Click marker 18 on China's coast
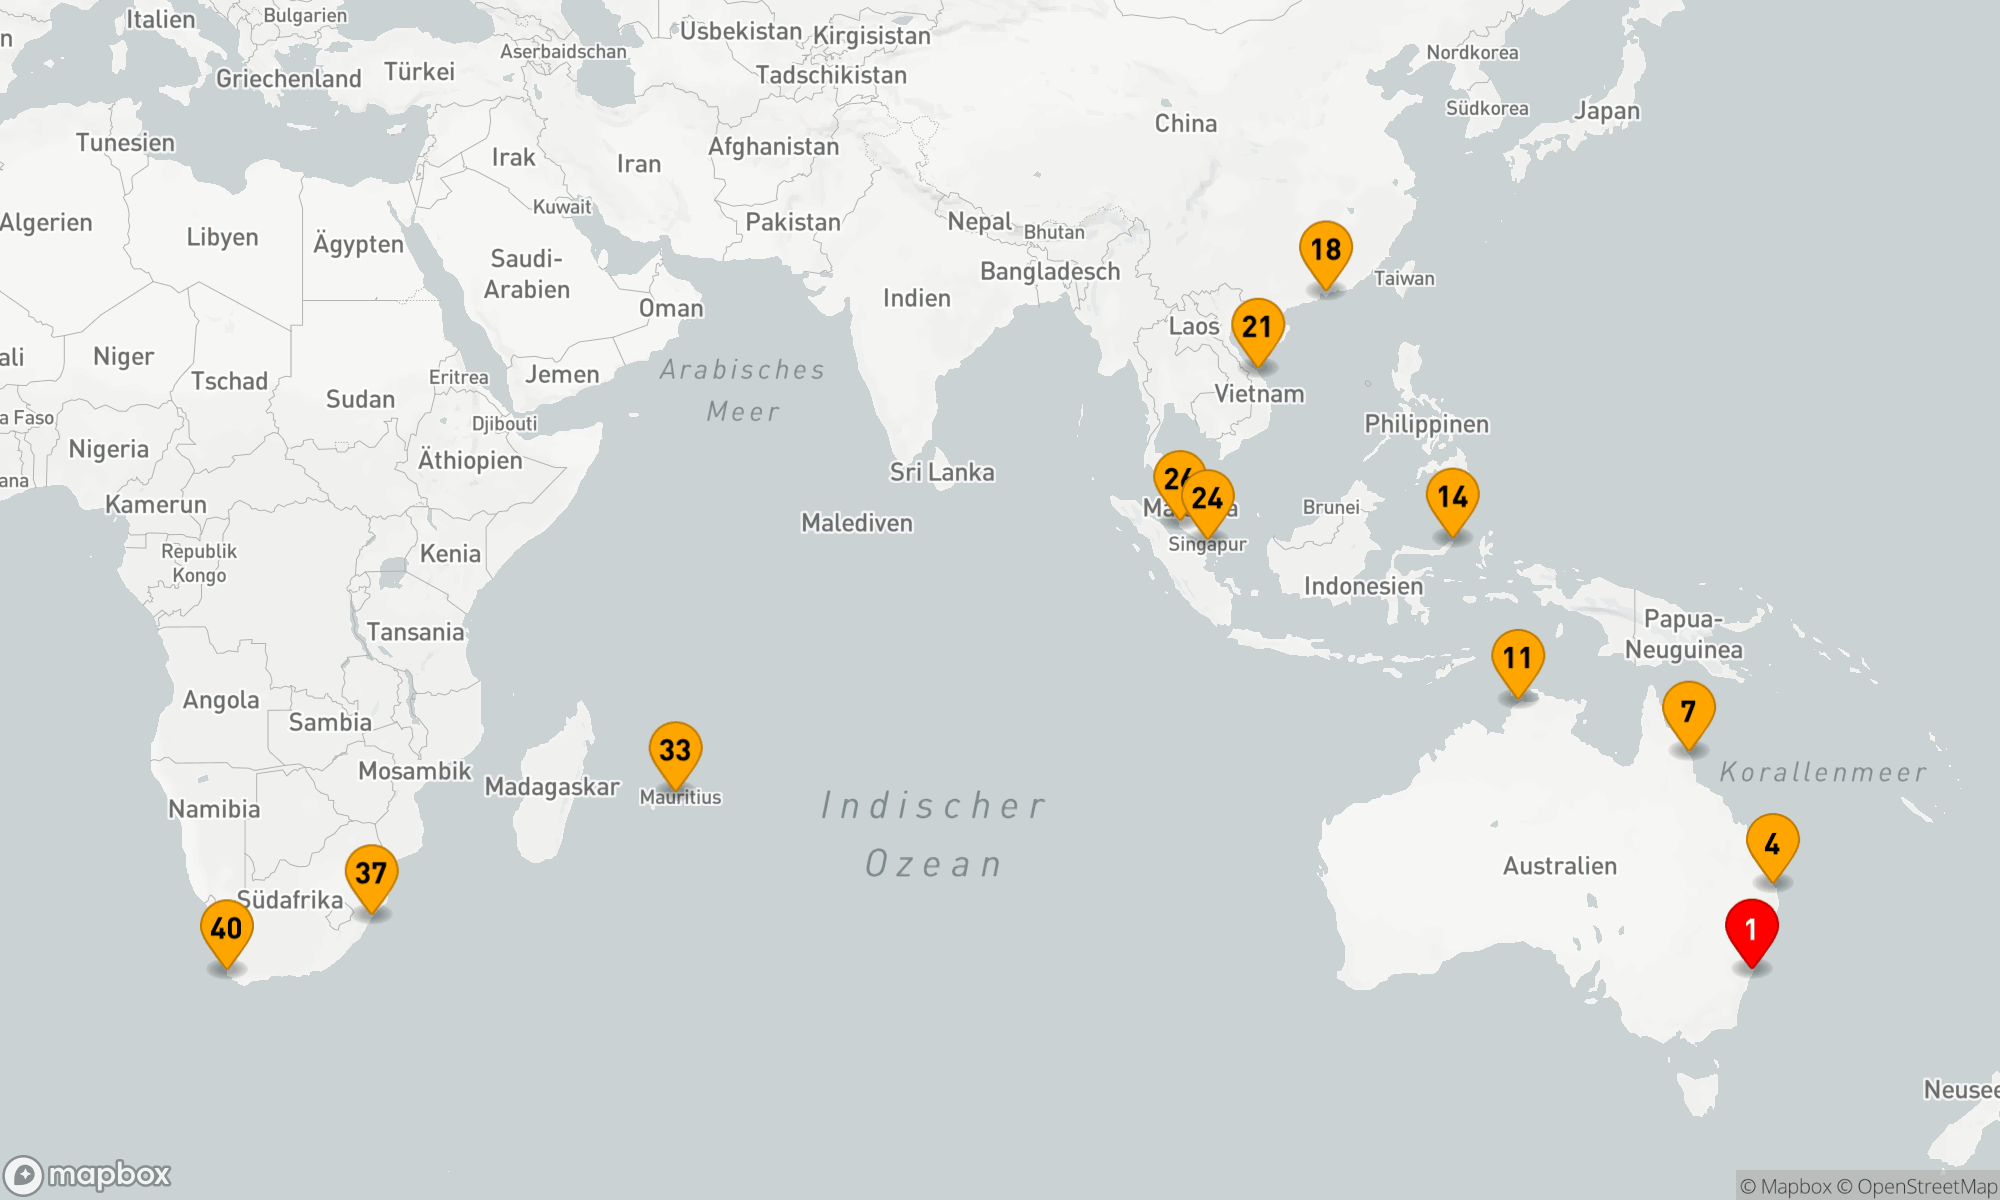This screenshot has height=1200, width=2000. 1325,250
